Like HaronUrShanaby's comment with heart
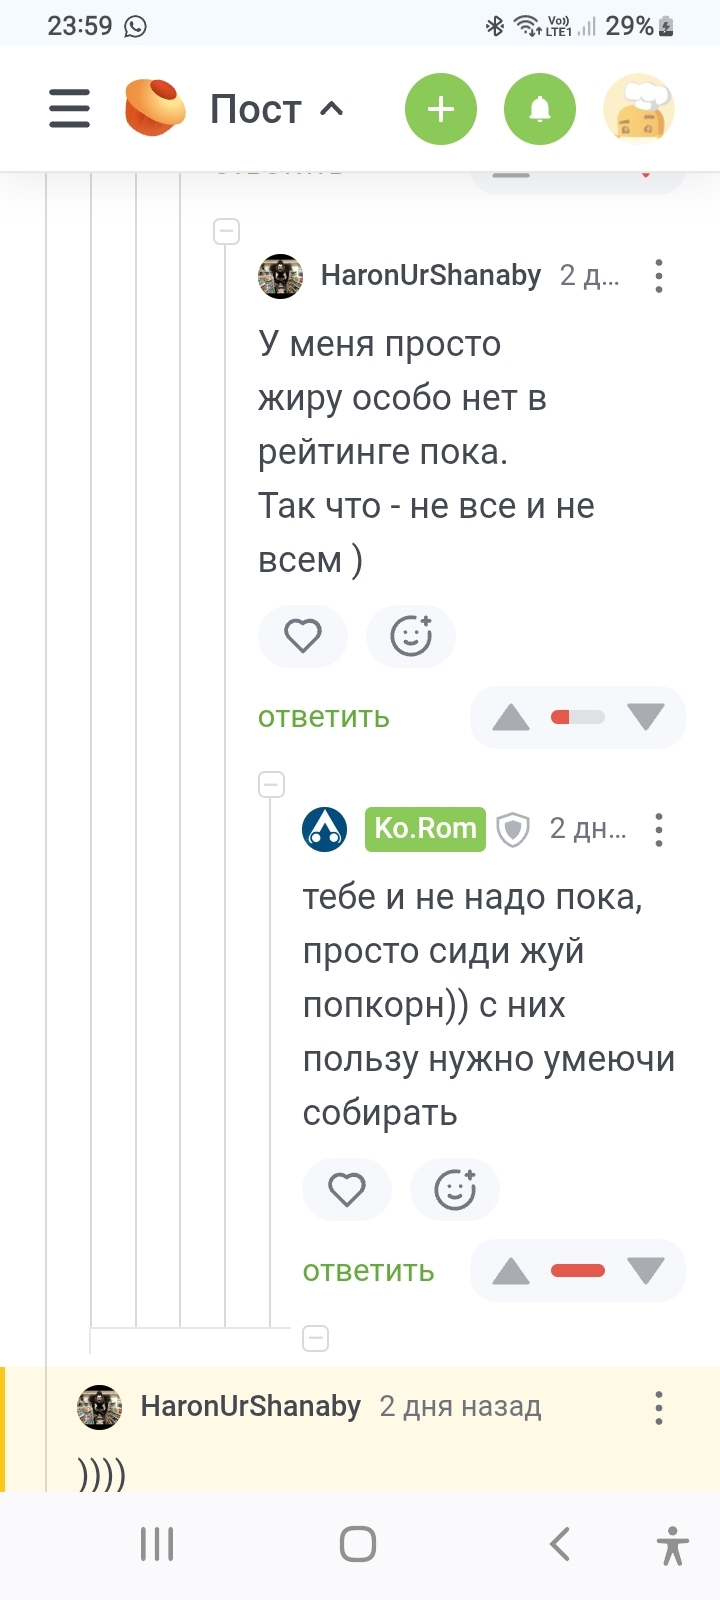720x1600 pixels. tap(302, 636)
